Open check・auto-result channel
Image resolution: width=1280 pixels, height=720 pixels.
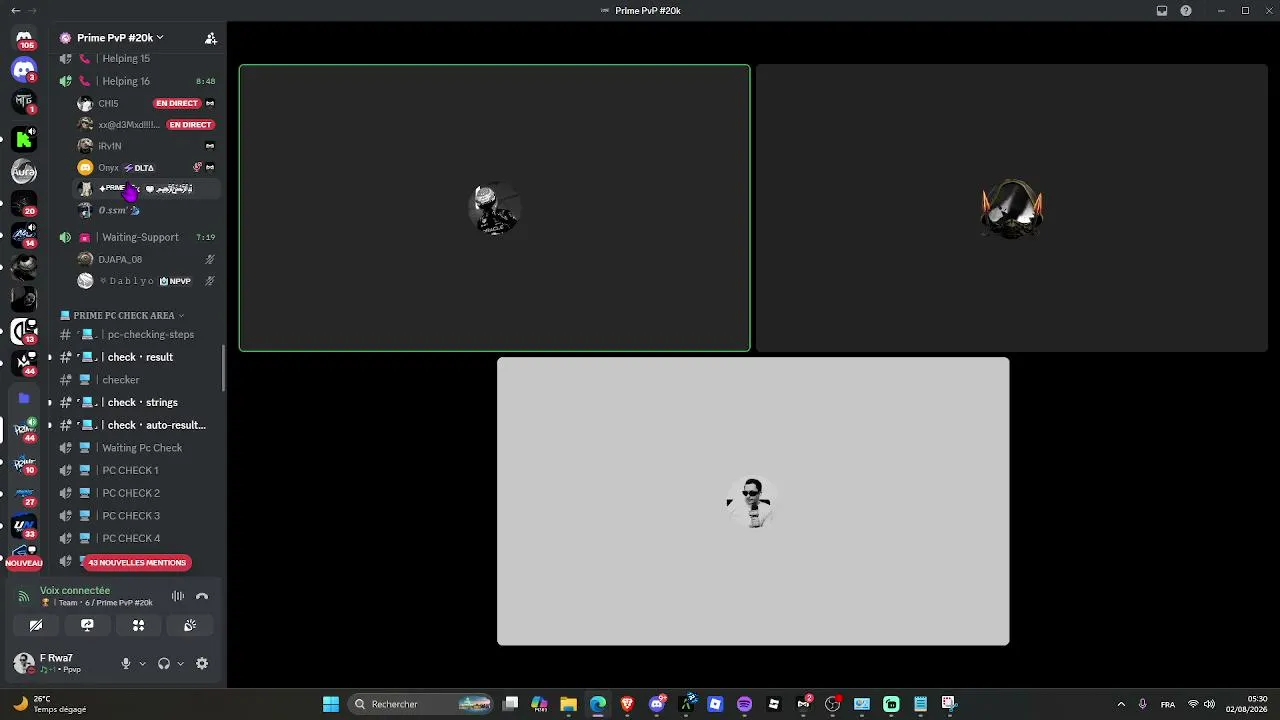138,425
